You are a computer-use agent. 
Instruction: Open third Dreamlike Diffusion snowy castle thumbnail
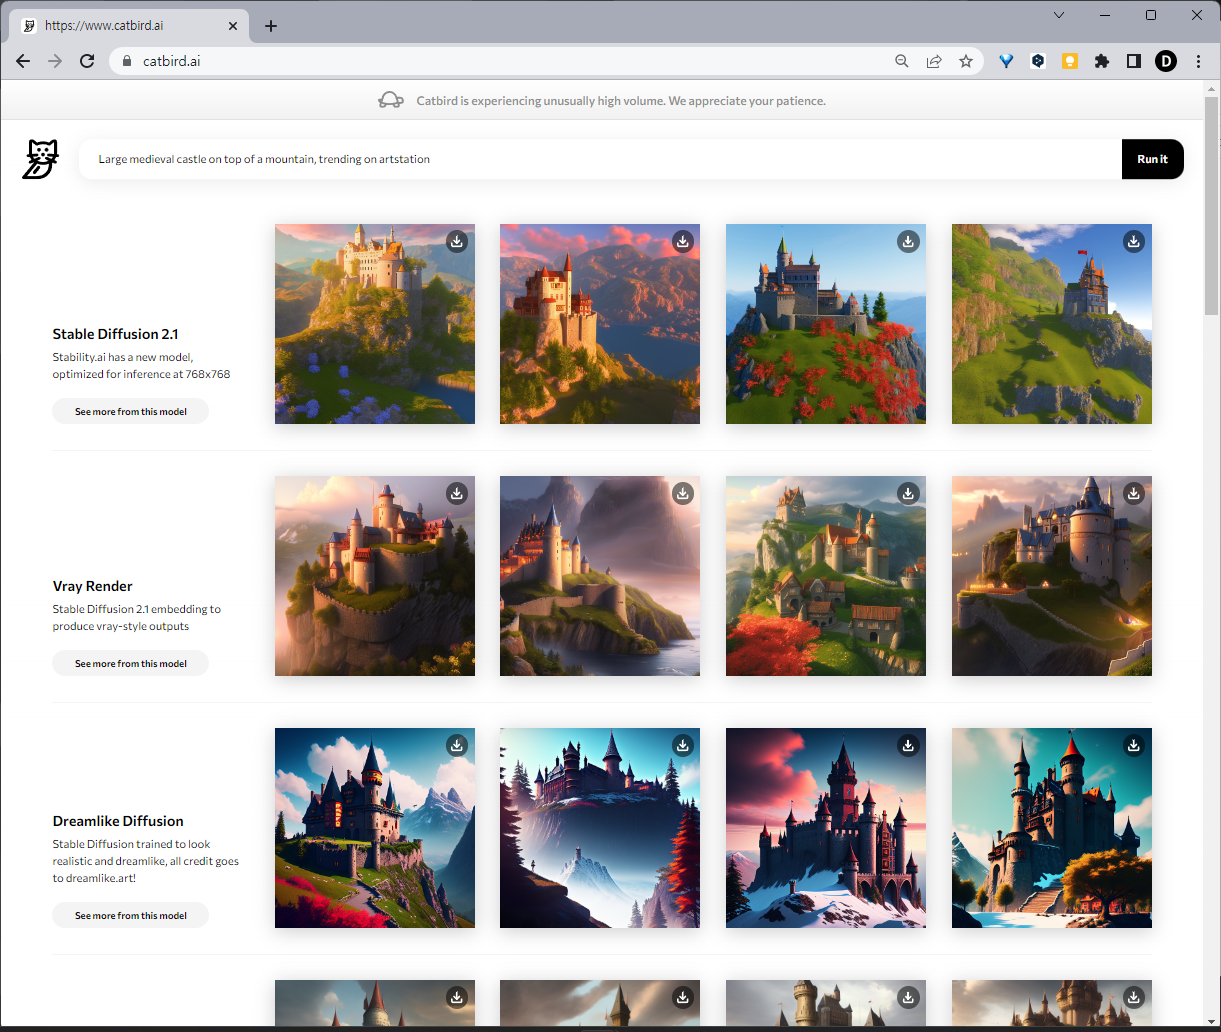click(826, 828)
